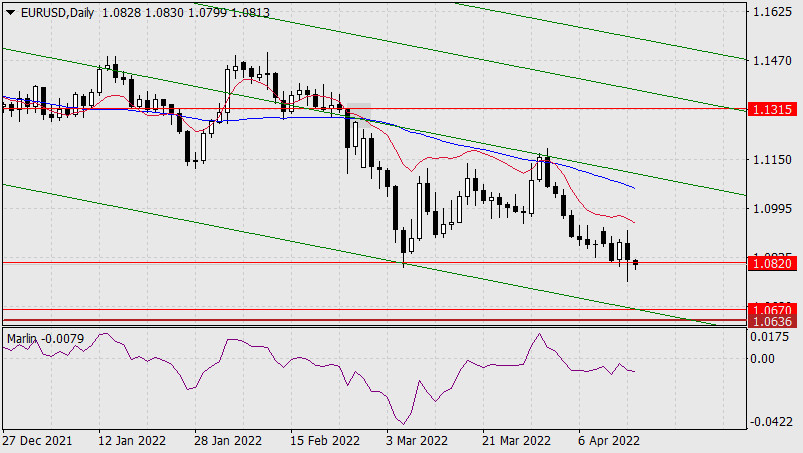Select the 3 Mar 2022 date label
The image size is (803, 453).
417,441
